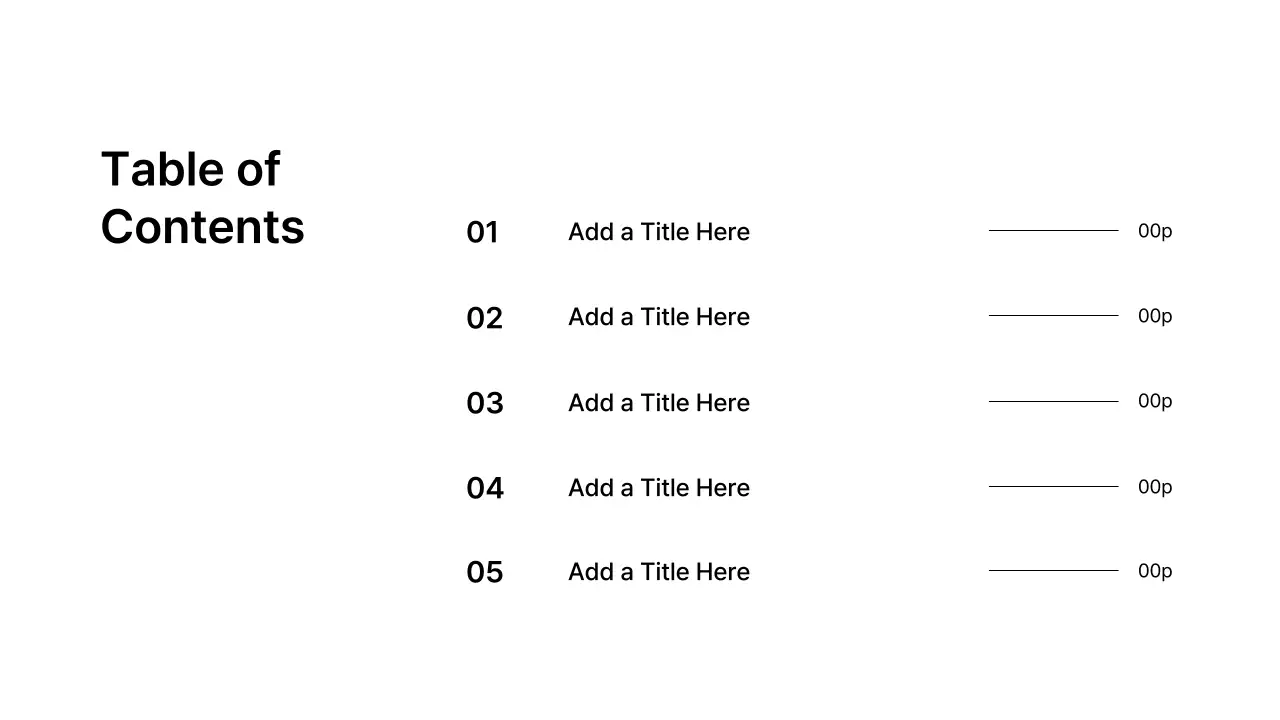The height and width of the screenshot is (720, 1280).
Task: Select the "03" section number
Action: pyautogui.click(x=484, y=403)
